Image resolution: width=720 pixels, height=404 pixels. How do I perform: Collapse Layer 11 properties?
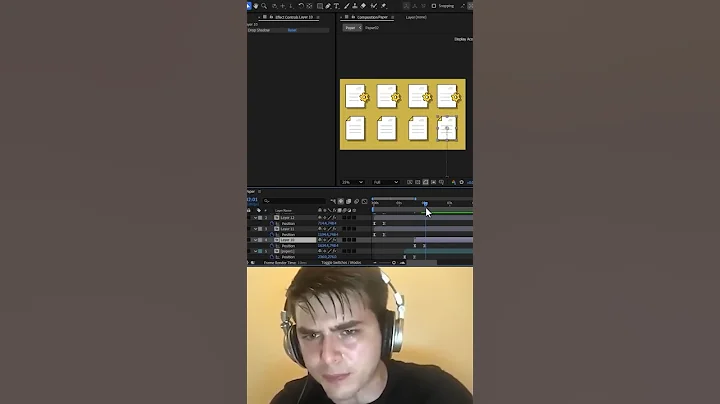pyautogui.click(x=255, y=229)
